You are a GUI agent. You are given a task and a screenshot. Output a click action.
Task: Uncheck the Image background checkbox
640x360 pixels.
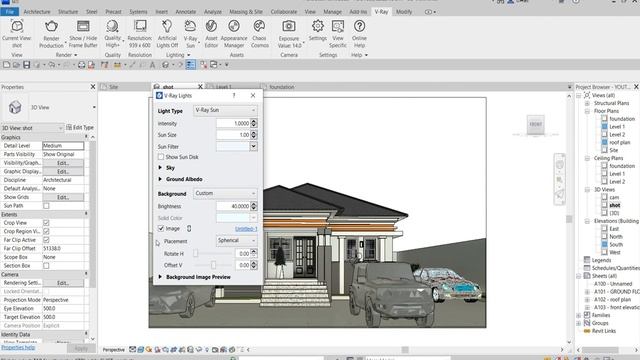[161, 229]
